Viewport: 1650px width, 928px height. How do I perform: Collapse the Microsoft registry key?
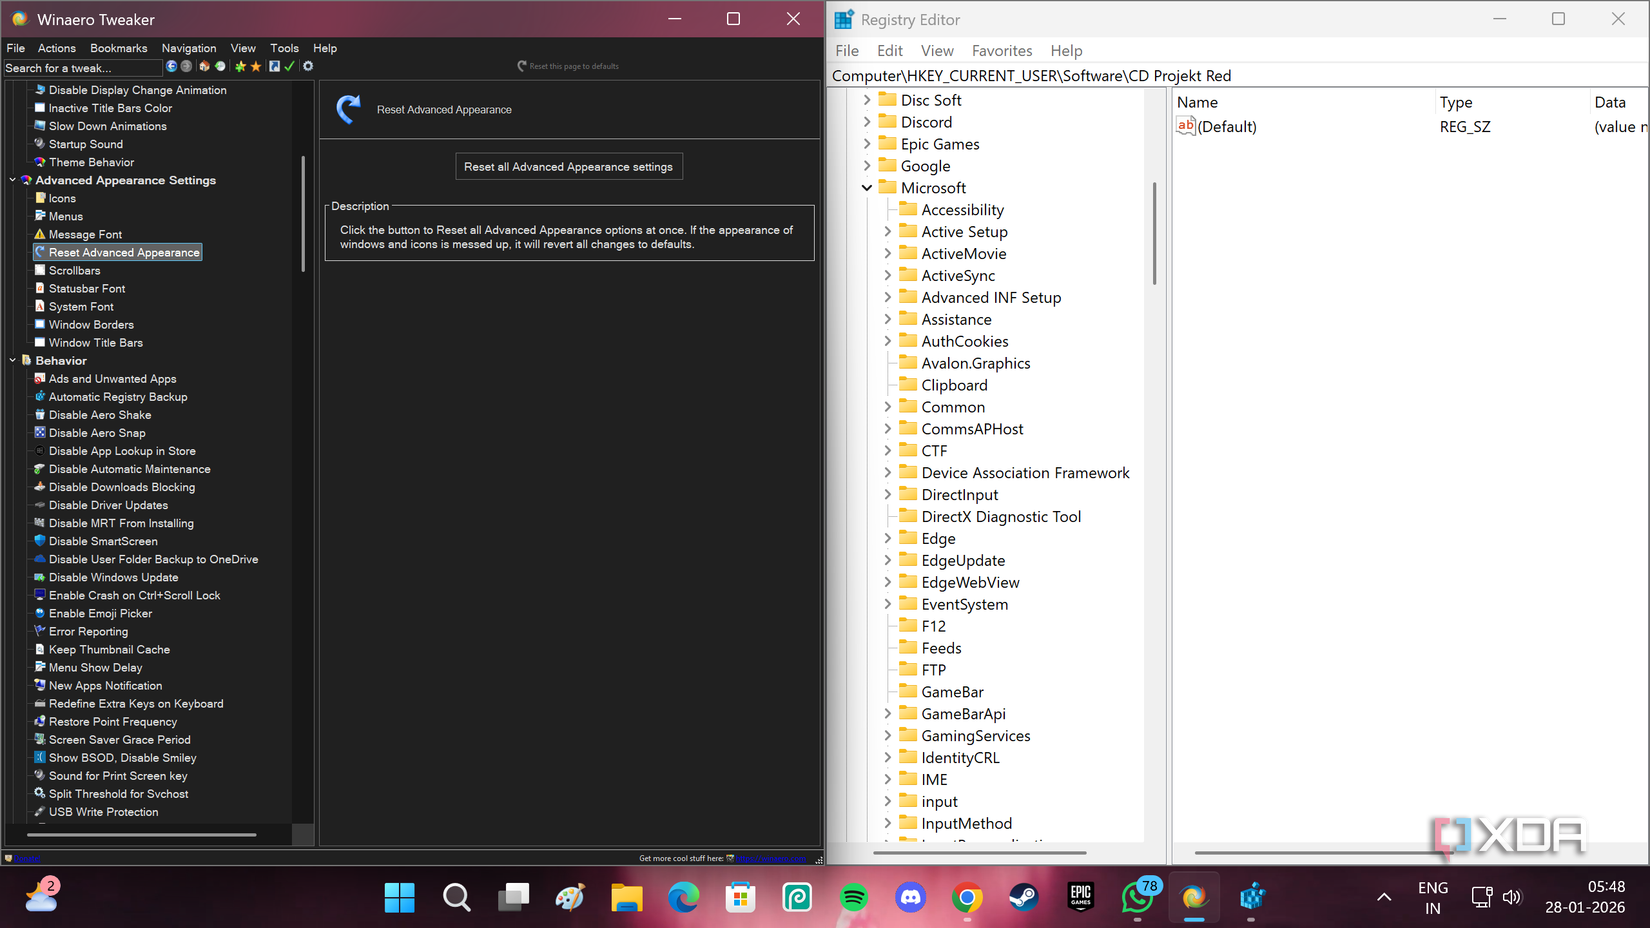(x=866, y=187)
